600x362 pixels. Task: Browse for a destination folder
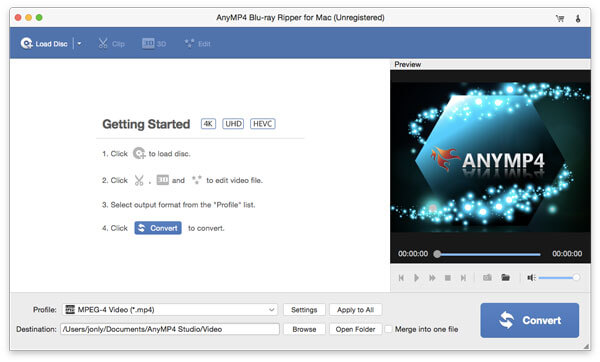pyautogui.click(x=304, y=329)
